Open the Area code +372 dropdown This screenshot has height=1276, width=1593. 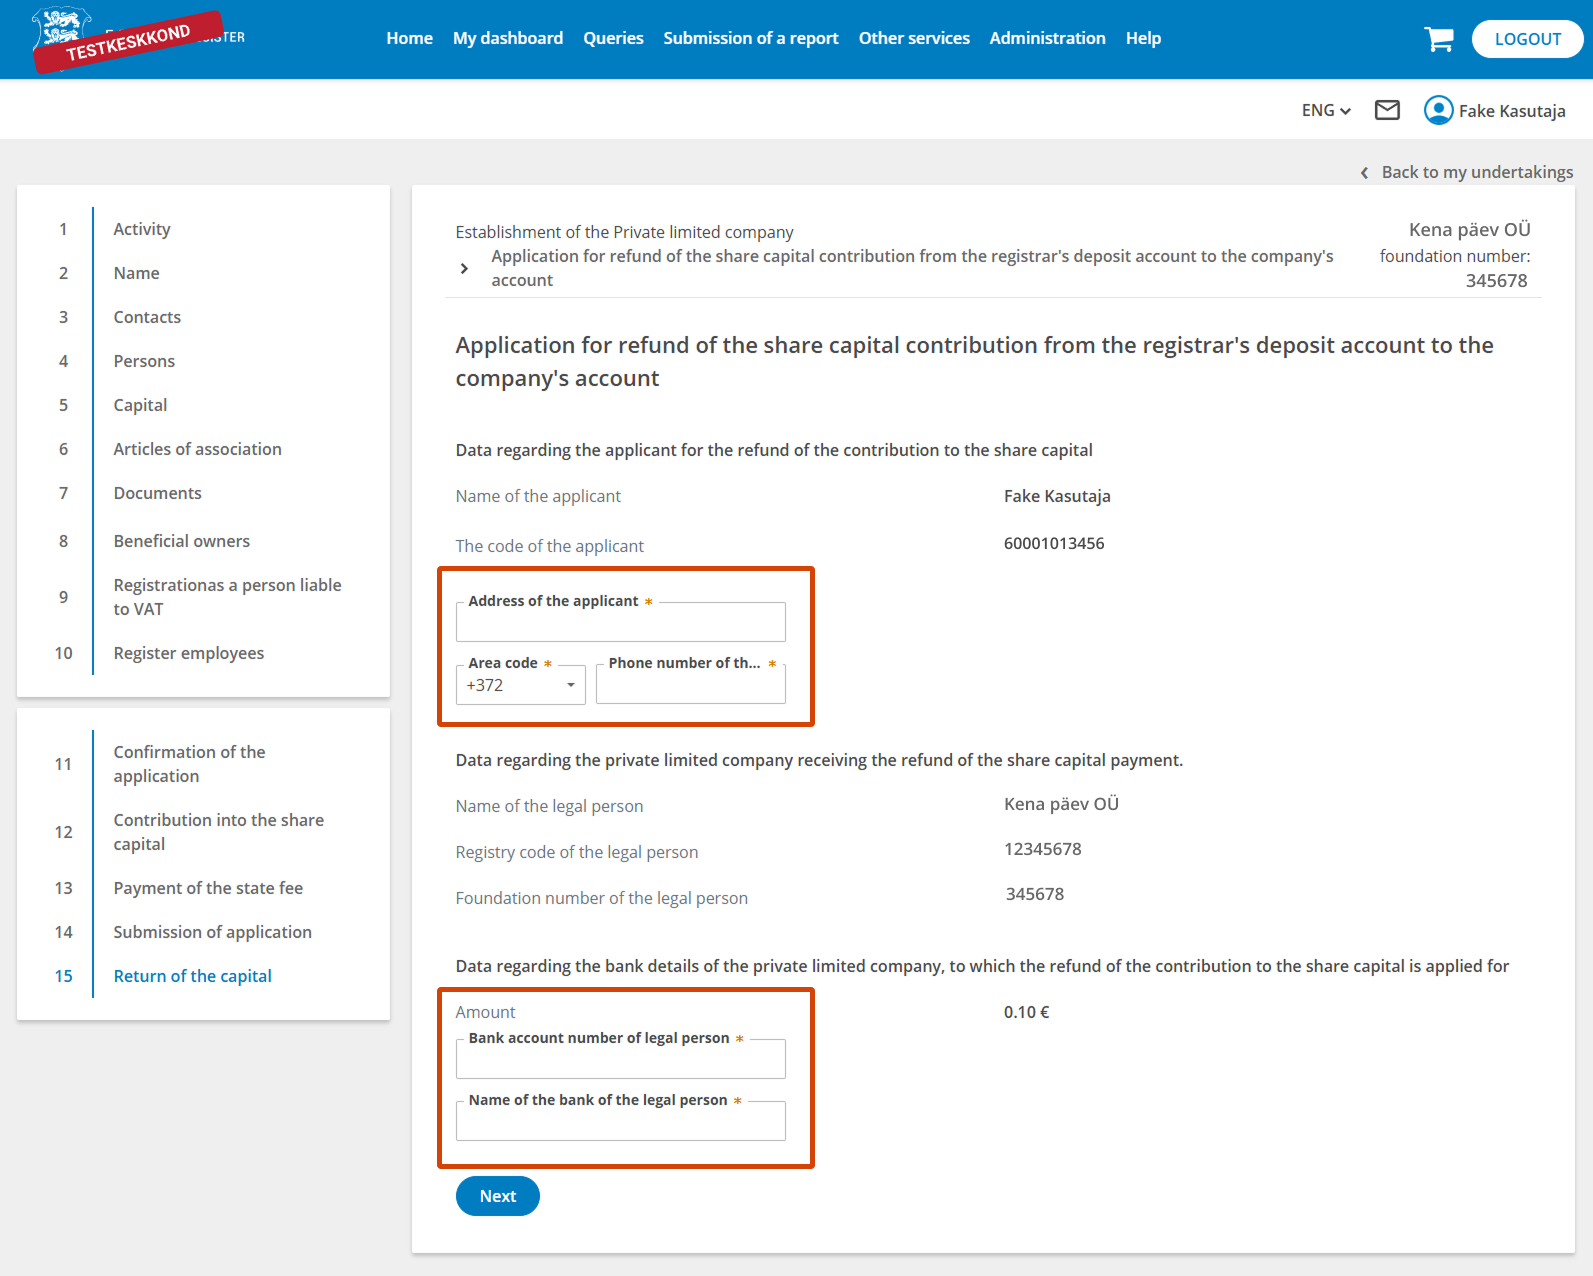[521, 685]
